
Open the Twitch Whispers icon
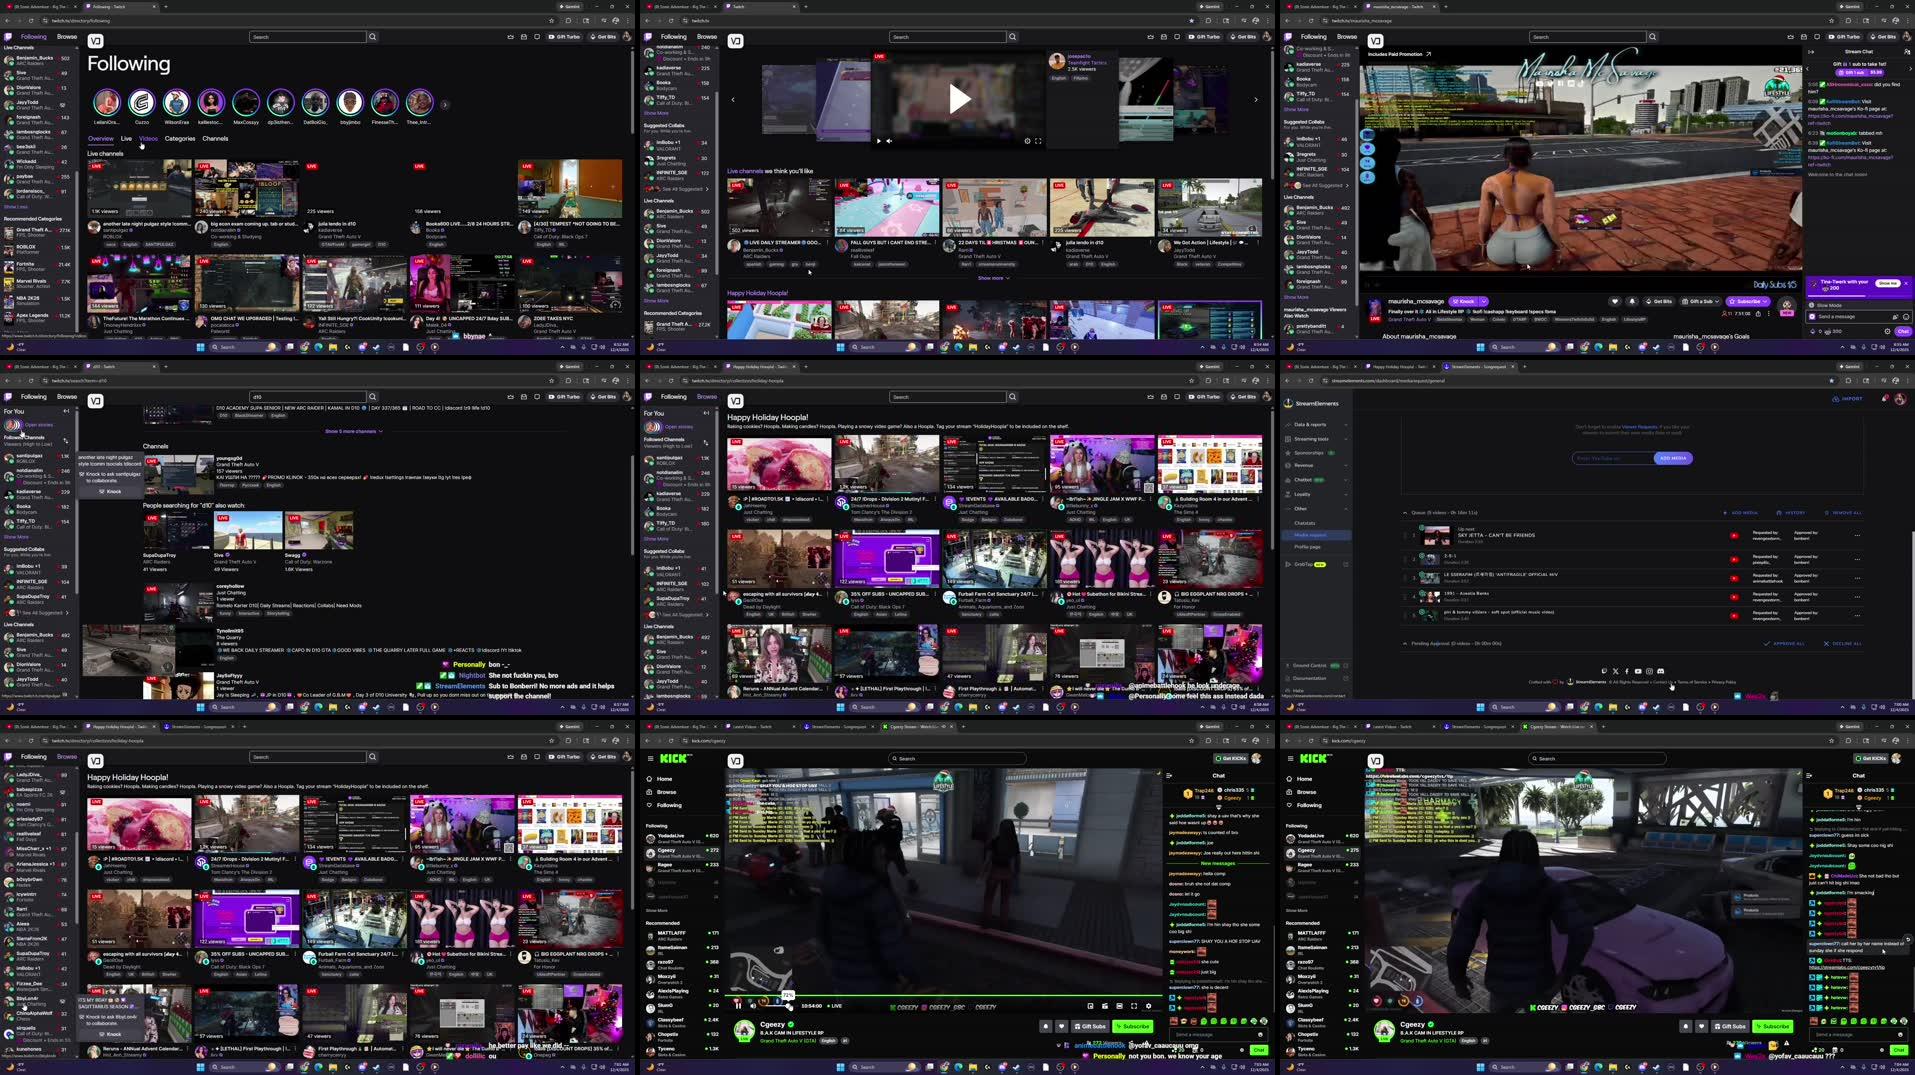[x=537, y=36]
